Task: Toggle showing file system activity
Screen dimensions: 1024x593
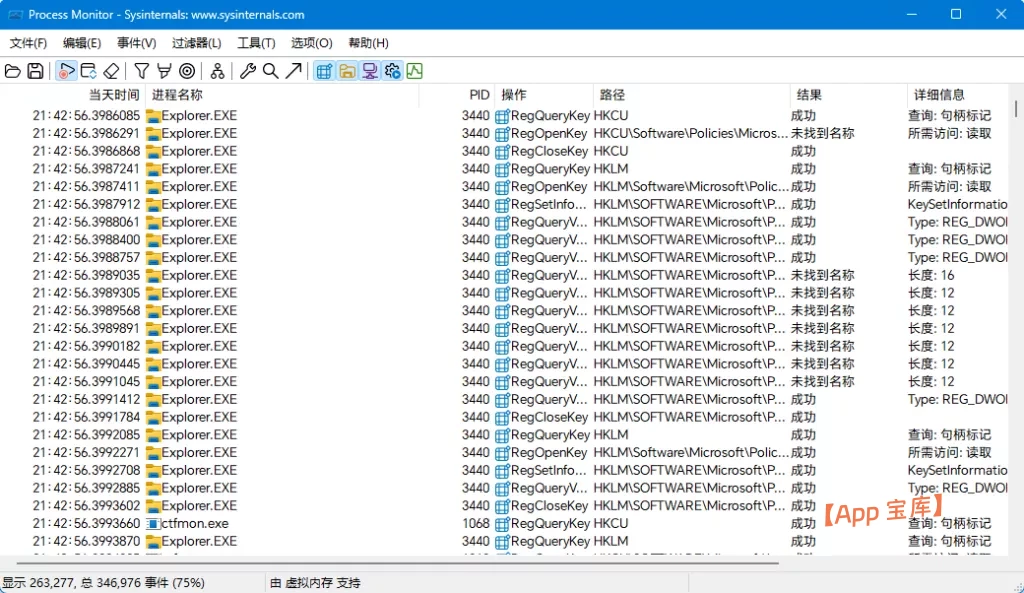Action: [x=347, y=71]
